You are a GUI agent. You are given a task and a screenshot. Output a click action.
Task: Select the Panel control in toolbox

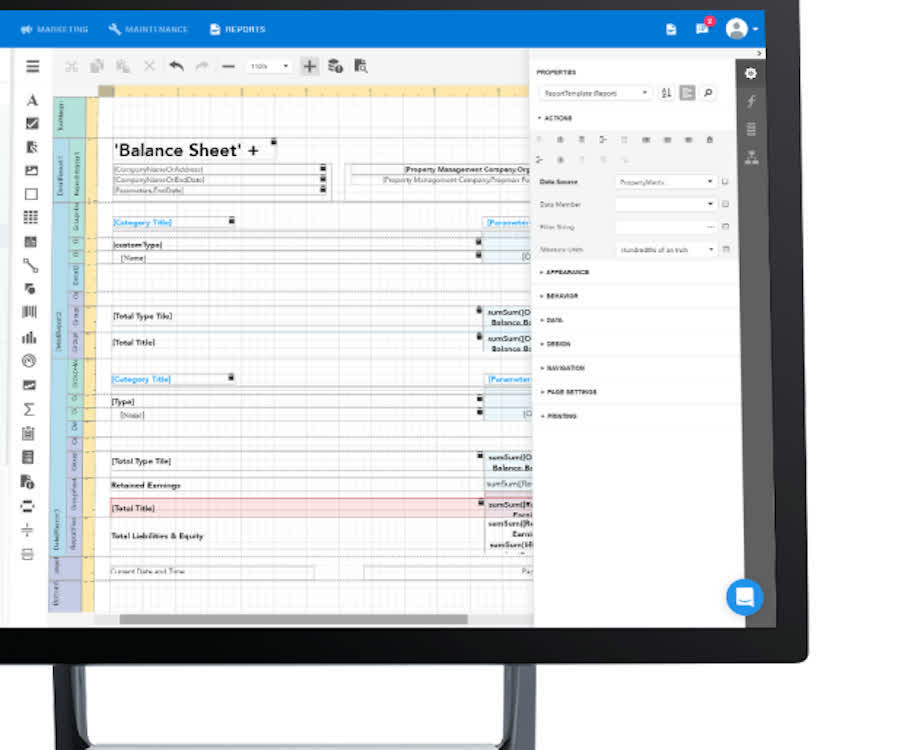pyautogui.click(x=32, y=194)
